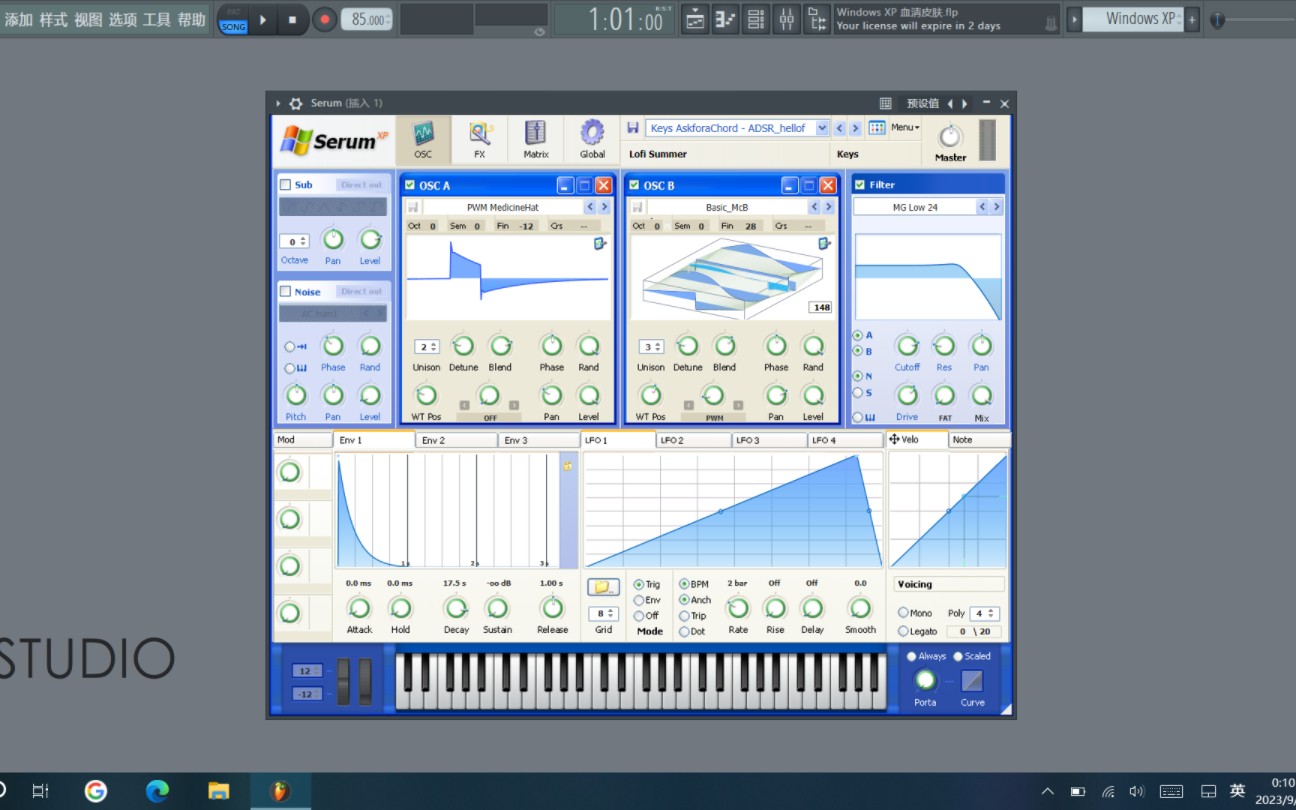Click the Noise Direct out button
Image resolution: width=1296 pixels, height=810 pixels.
pos(361,291)
